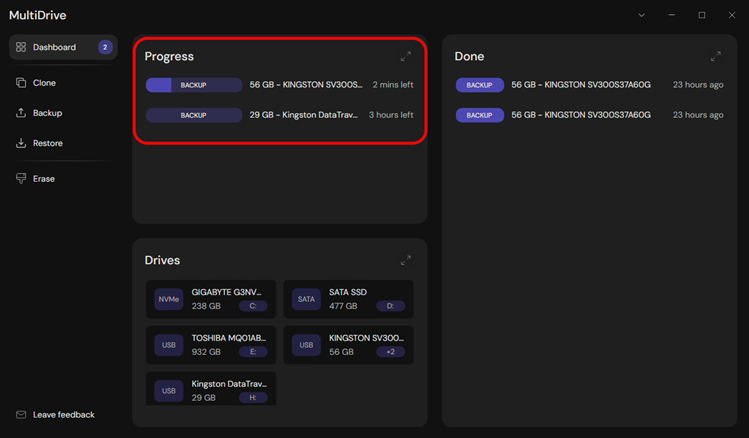Select the TOSHIBA USB drive entry
This screenshot has height=438, width=749.
(210, 345)
